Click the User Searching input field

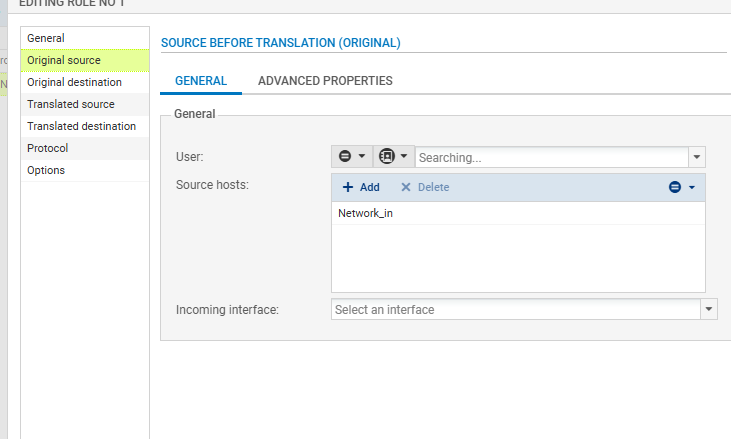(551, 157)
